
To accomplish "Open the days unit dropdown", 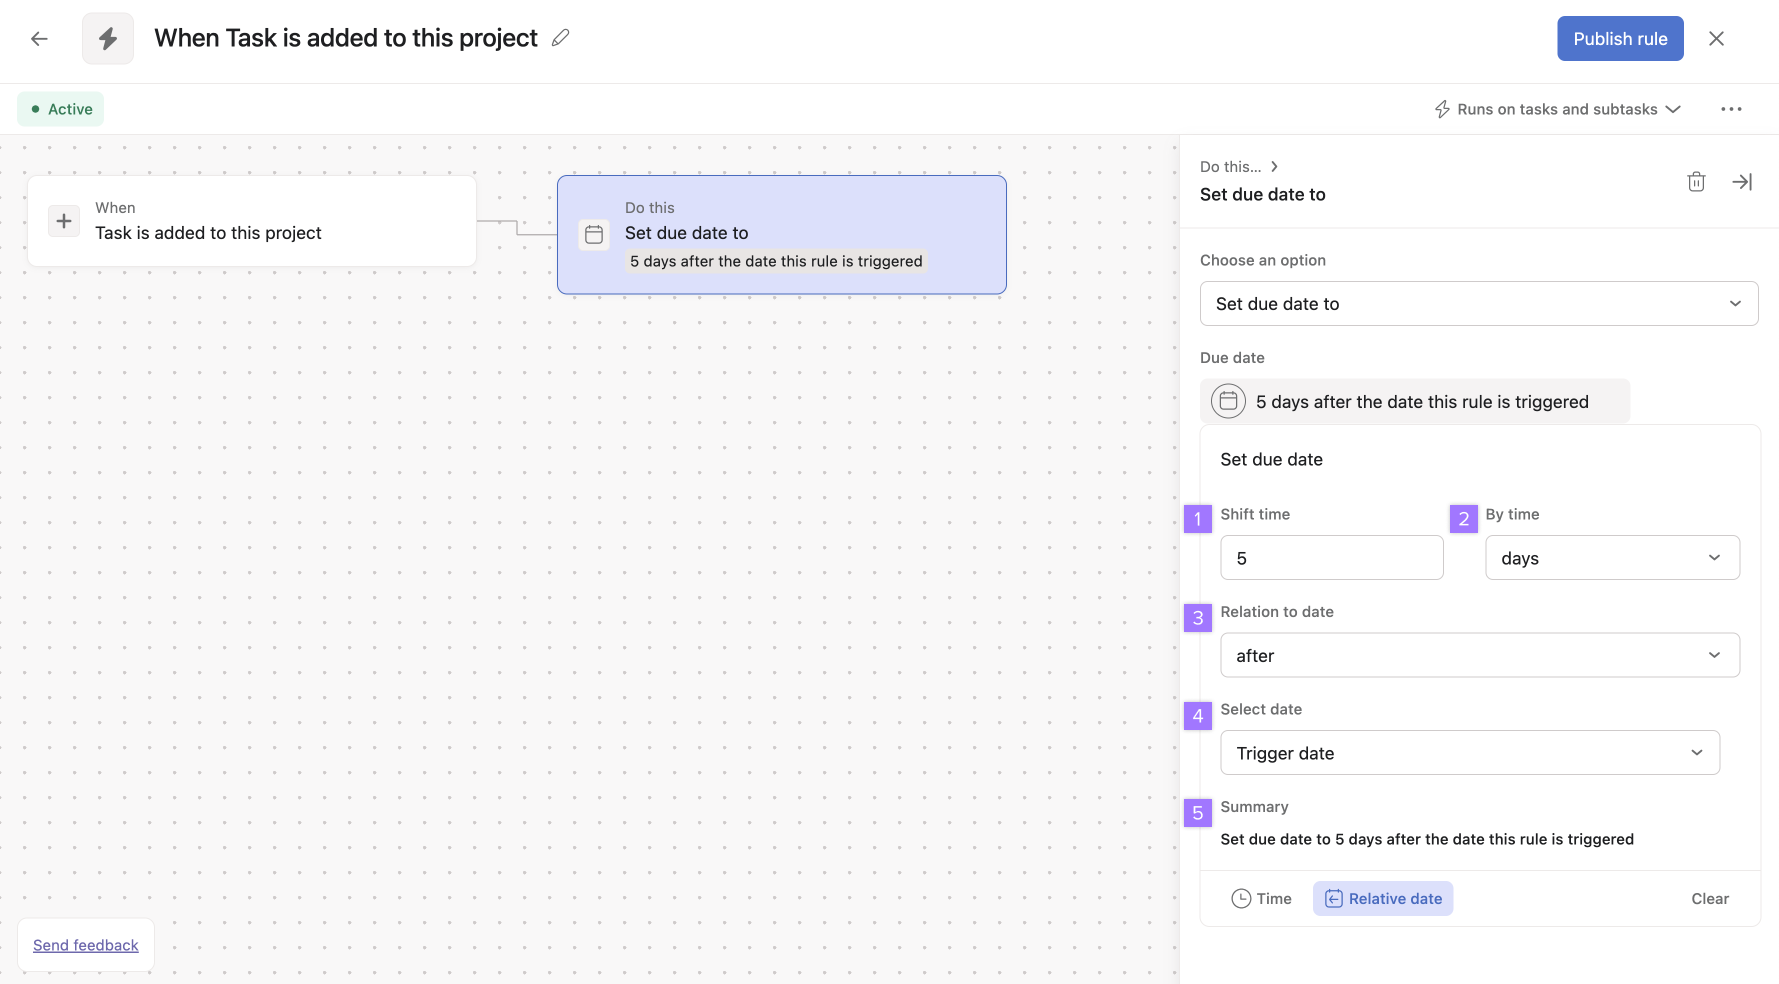I will (x=1612, y=557).
